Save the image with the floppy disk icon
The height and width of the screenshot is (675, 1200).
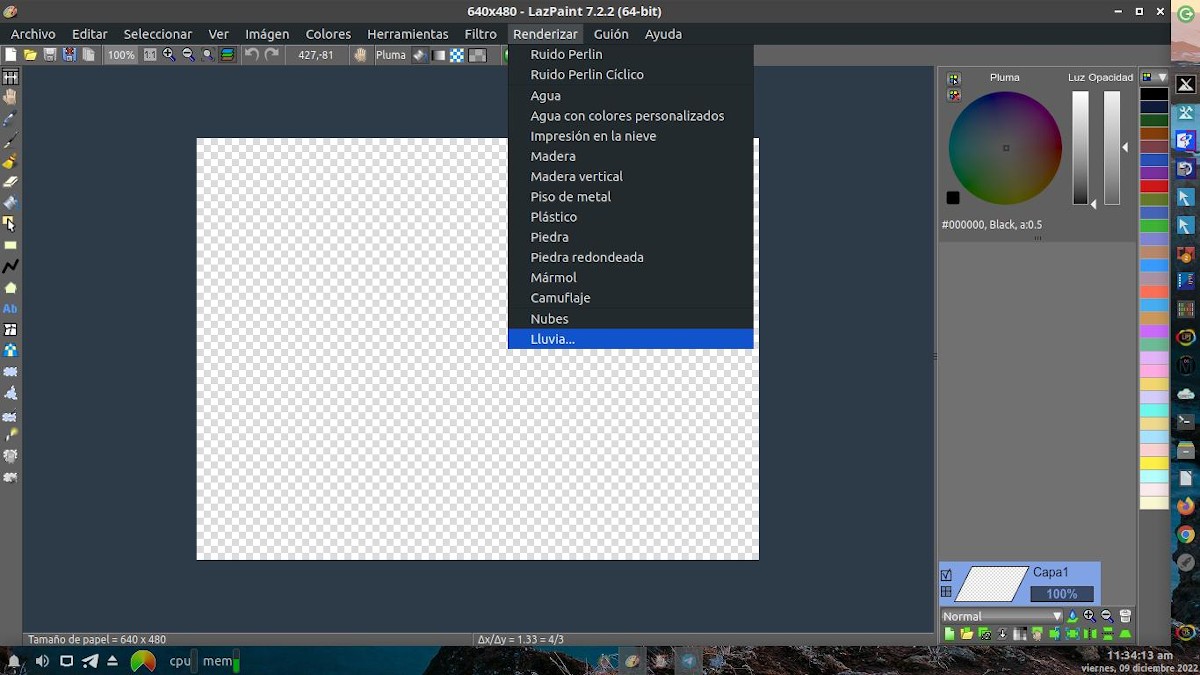49,55
